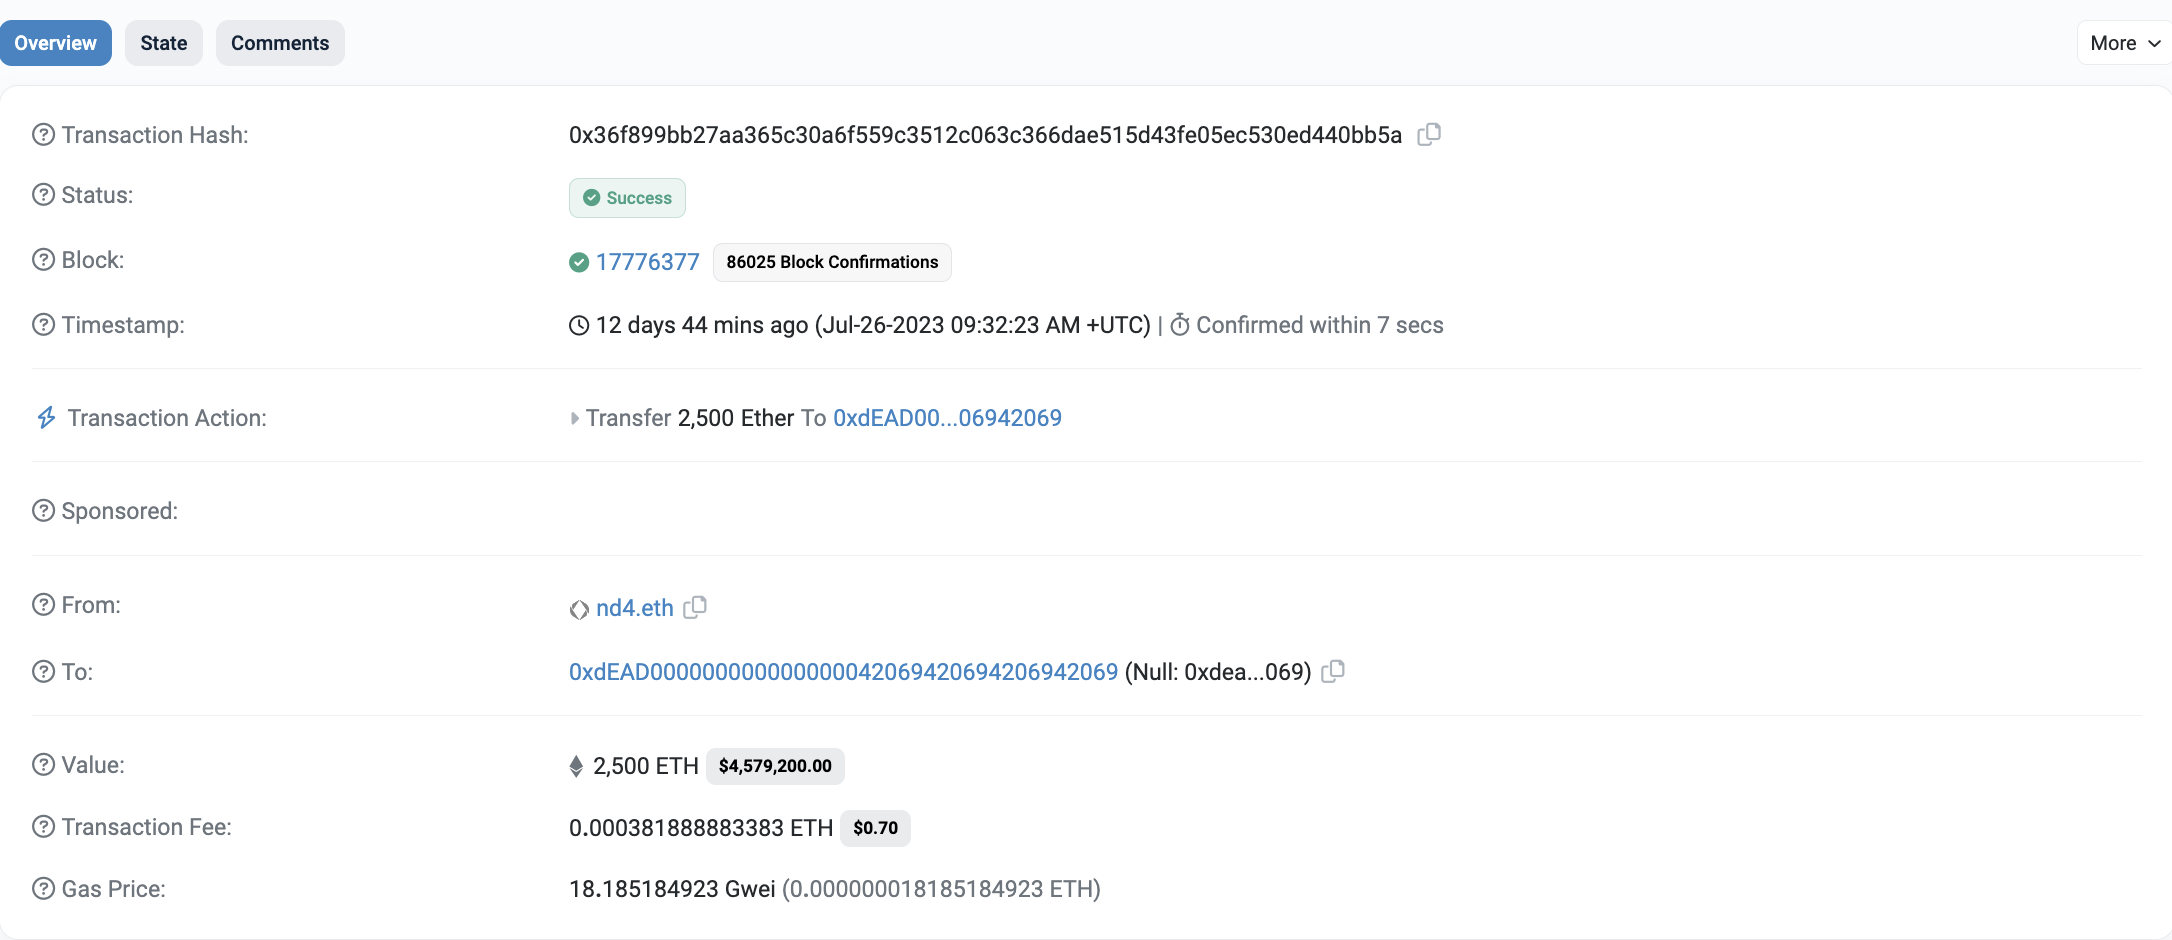Click the lightning icon beside Transaction Action
2172x940 pixels.
pyautogui.click(x=46, y=418)
